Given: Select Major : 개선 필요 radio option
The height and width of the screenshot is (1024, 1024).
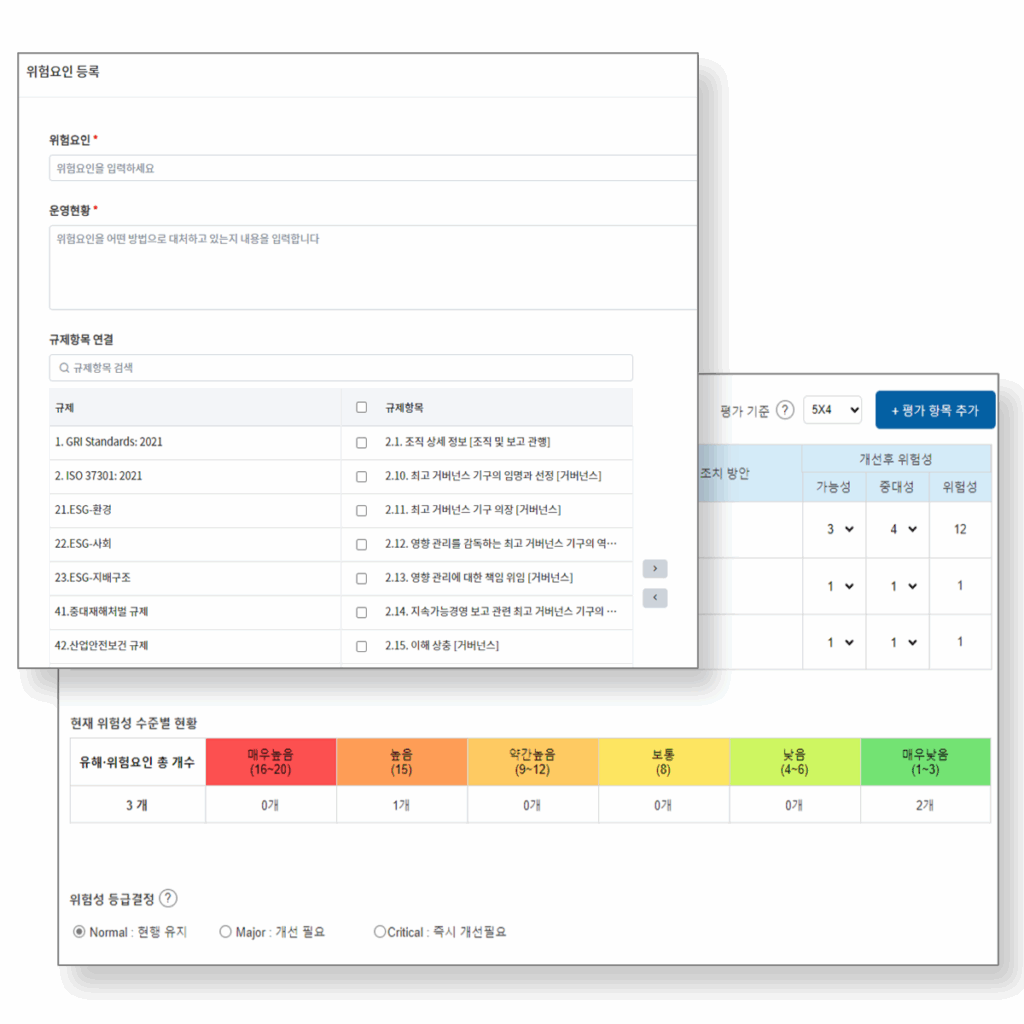Looking at the screenshot, I should coord(225,932).
